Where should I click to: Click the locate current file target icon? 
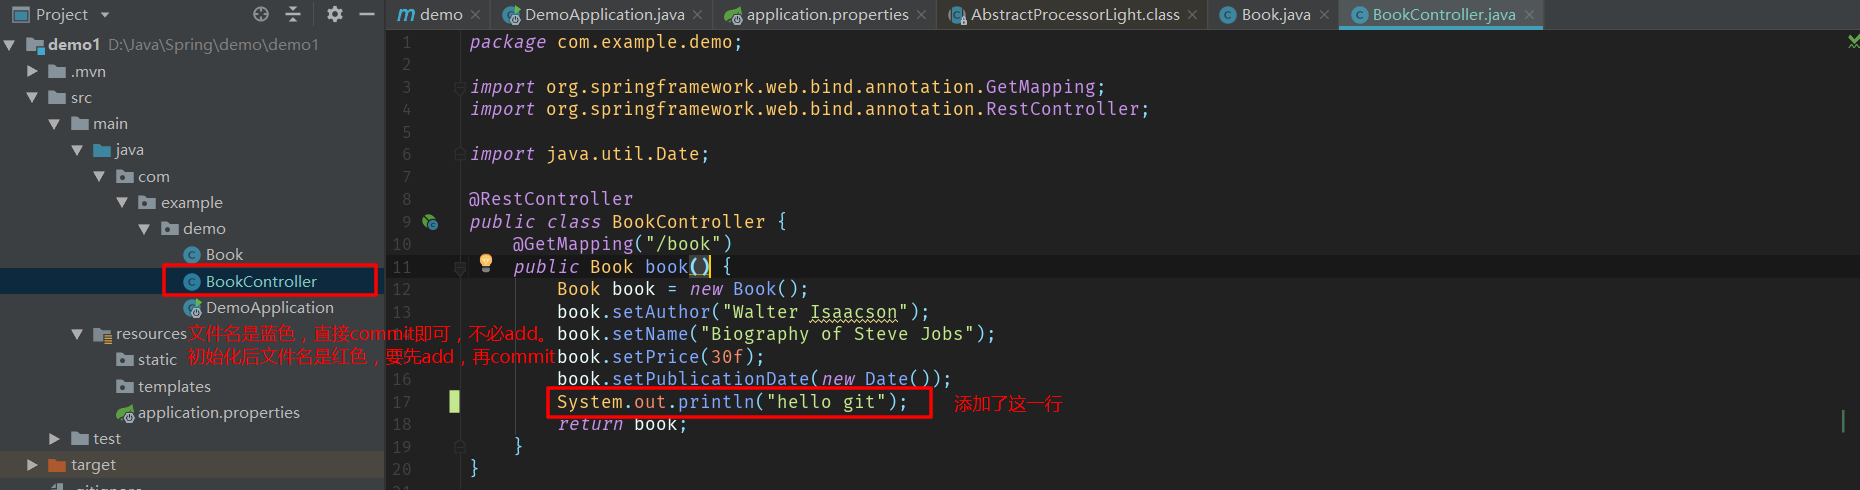261,14
